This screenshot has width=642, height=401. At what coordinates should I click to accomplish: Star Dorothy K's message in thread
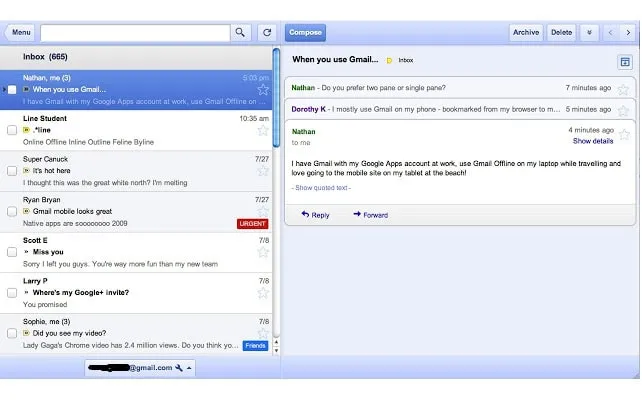[623, 110]
